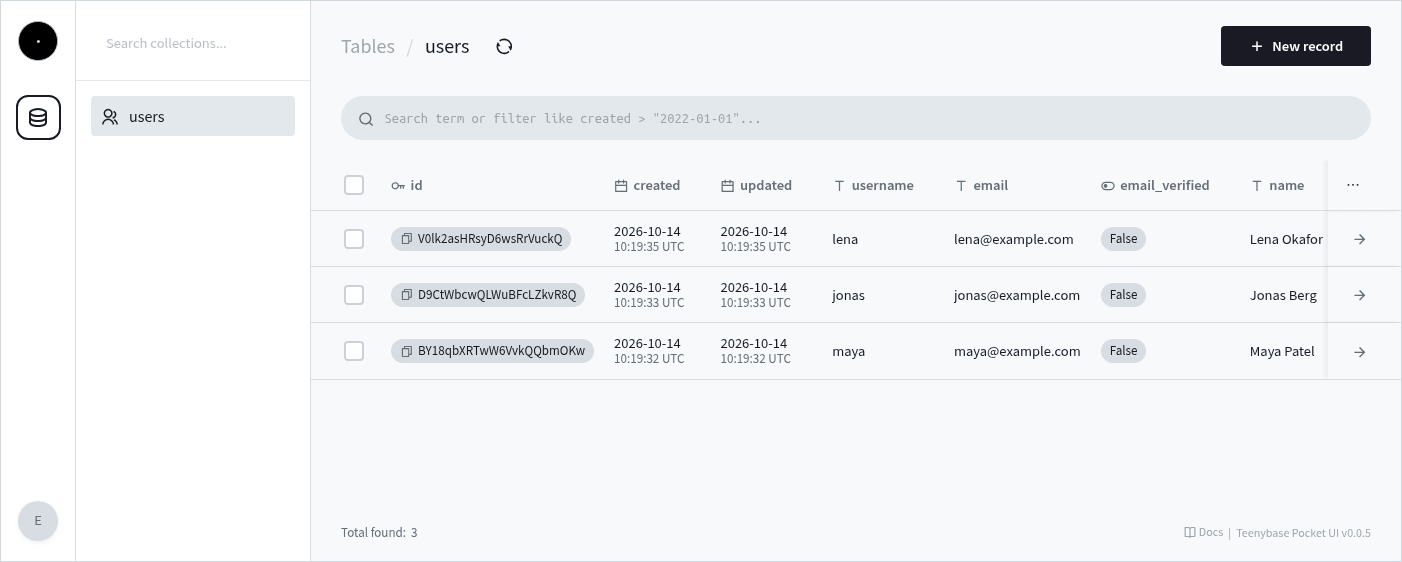The image size is (1402, 562).
Task: Check the maya row checkbox
Action: 354,351
